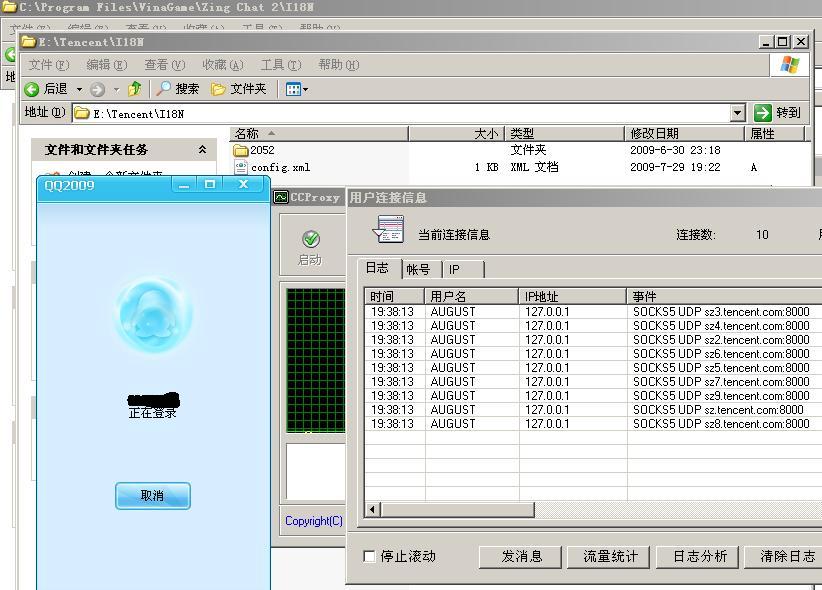Open the address bar dropdown arrow

738,113
